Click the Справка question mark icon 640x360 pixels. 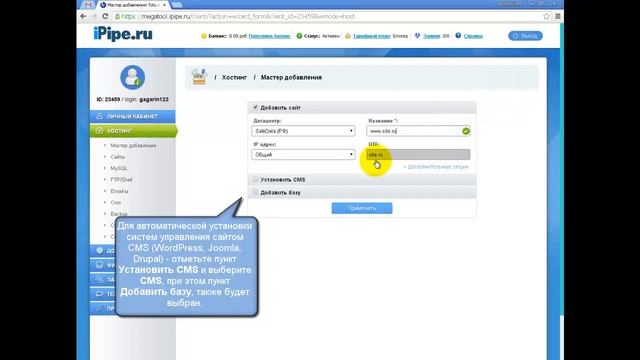pos(458,36)
